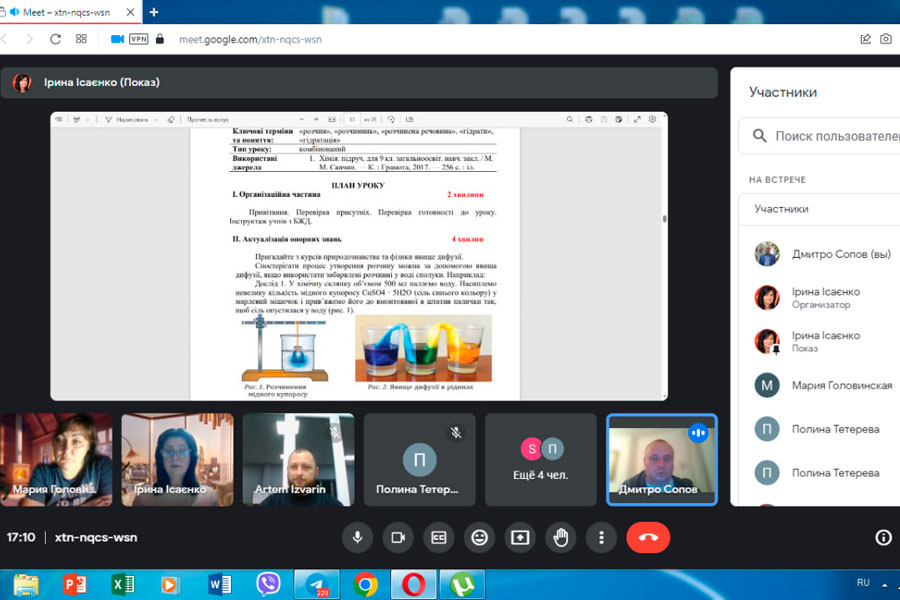This screenshot has width=900, height=600.
Task: Click the Ещё 4 чел. tile
Action: point(541,459)
